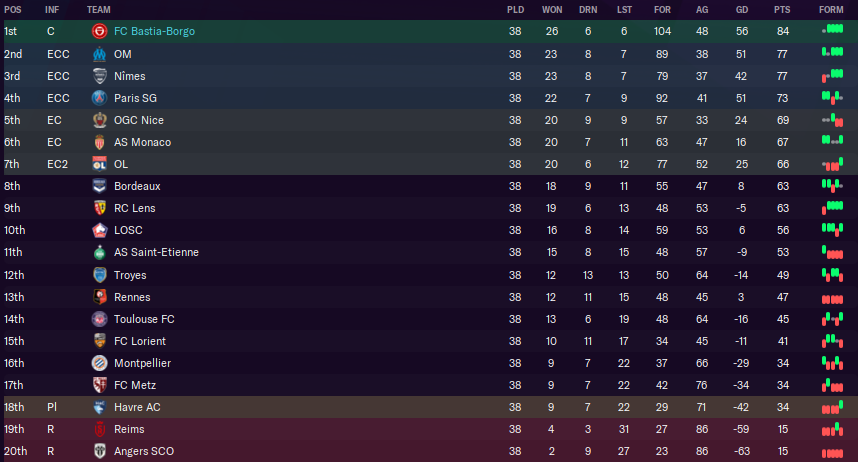Open the Bordeaux team link
The width and height of the screenshot is (858, 462).
pyautogui.click(x=137, y=186)
